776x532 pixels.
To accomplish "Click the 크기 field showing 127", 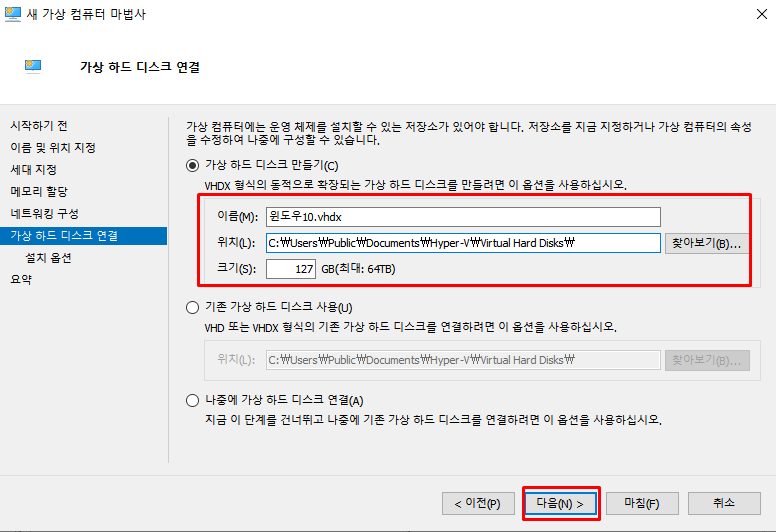I will (x=291, y=269).
